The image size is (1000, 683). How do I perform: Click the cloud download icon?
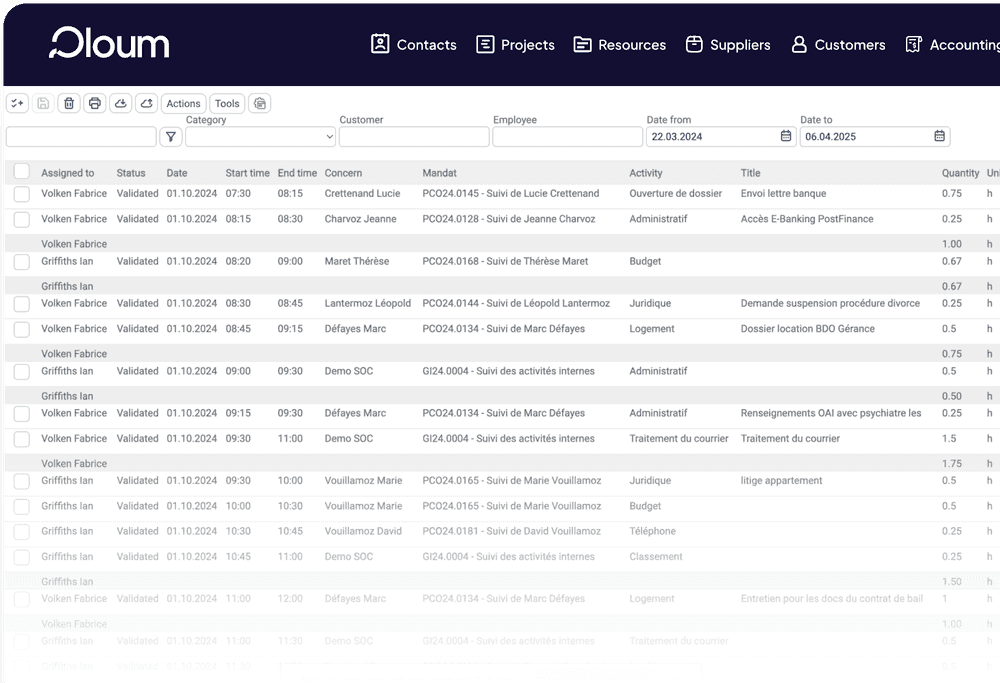[x=121, y=103]
